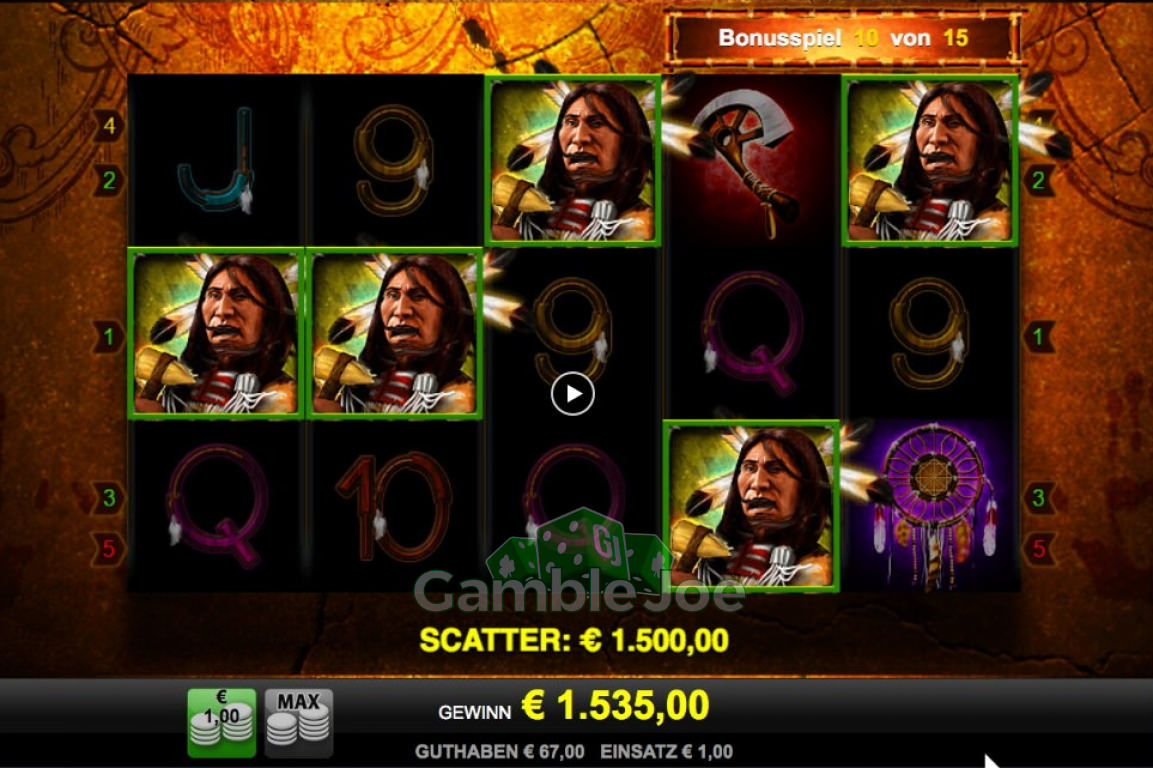The width and height of the screenshot is (1153, 768).
Task: Click the chief symbol in top-right reel
Action: [930, 160]
